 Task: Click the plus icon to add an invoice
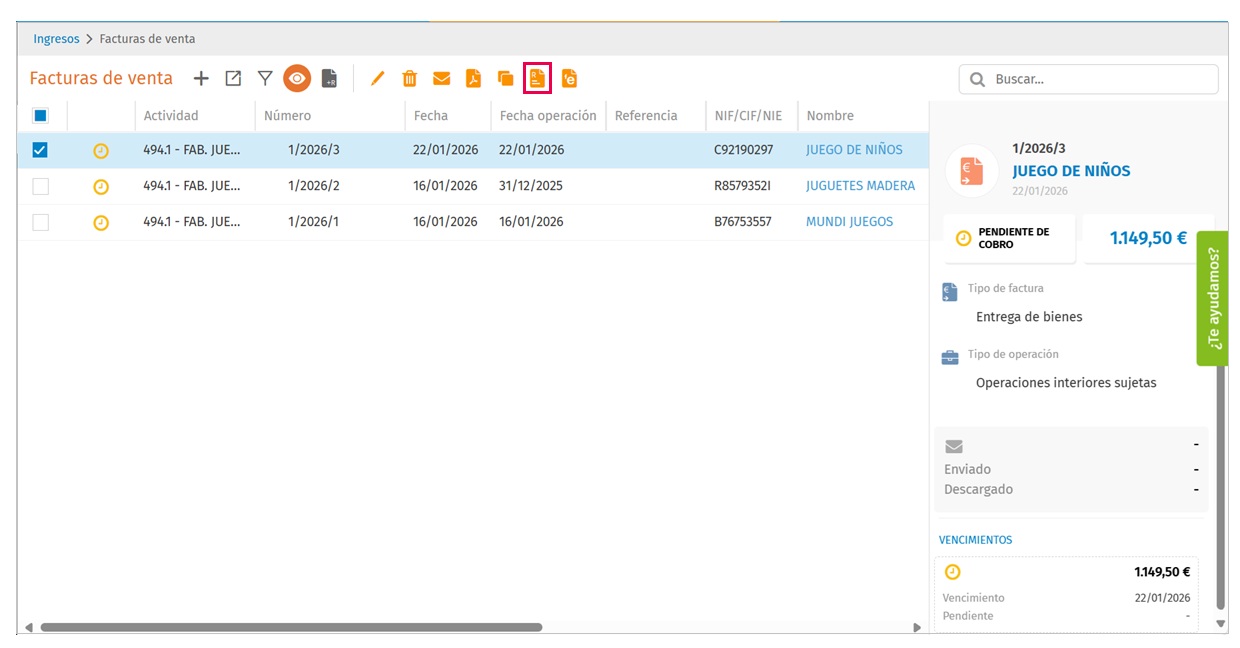point(201,78)
